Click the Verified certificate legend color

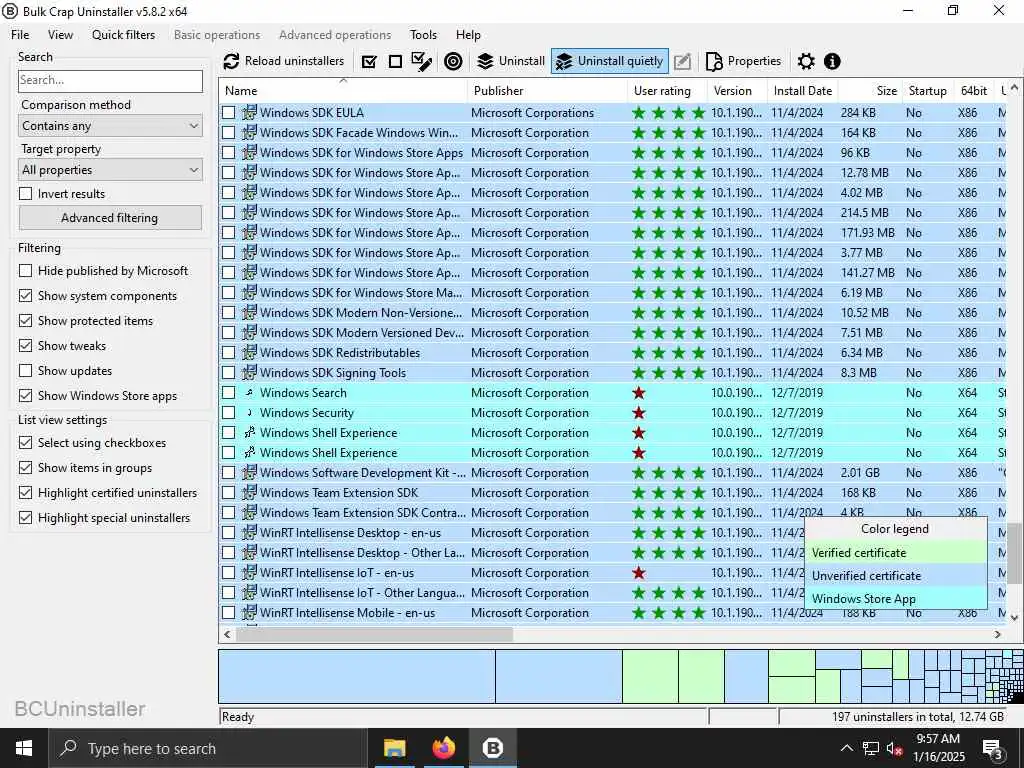[x=895, y=552]
